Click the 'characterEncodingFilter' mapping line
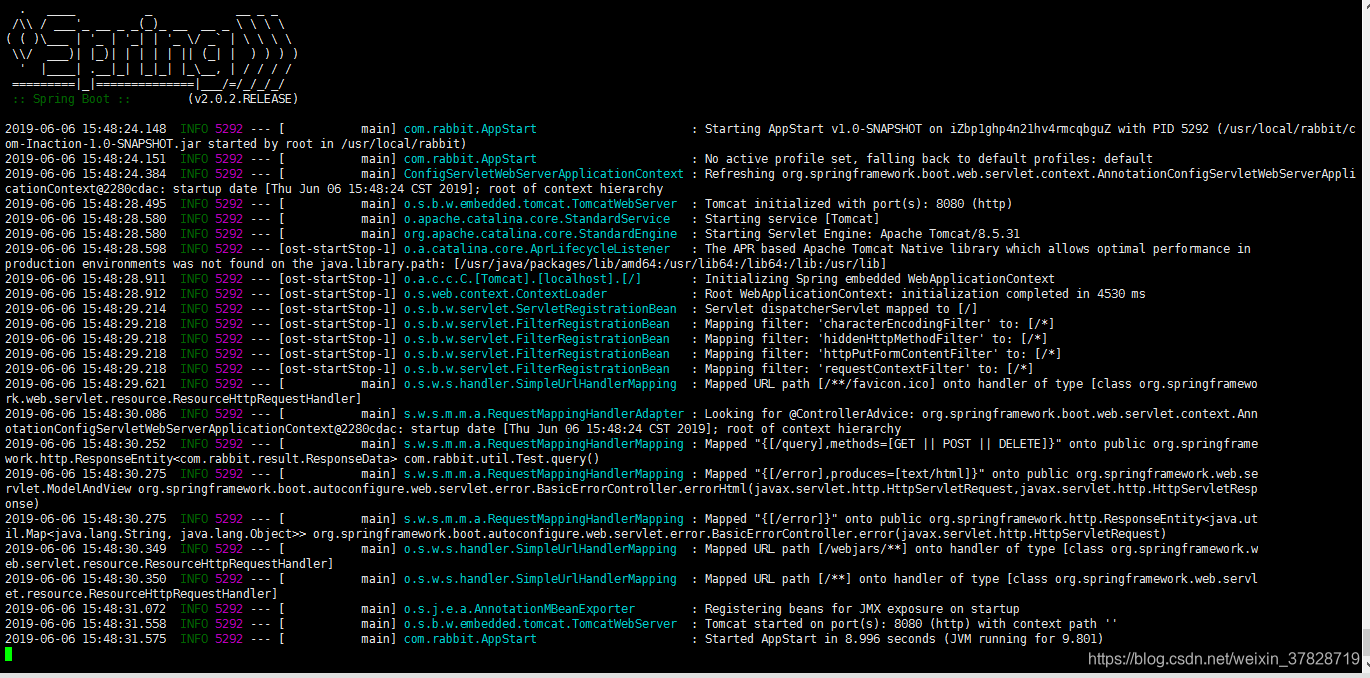1370x678 pixels. point(880,324)
